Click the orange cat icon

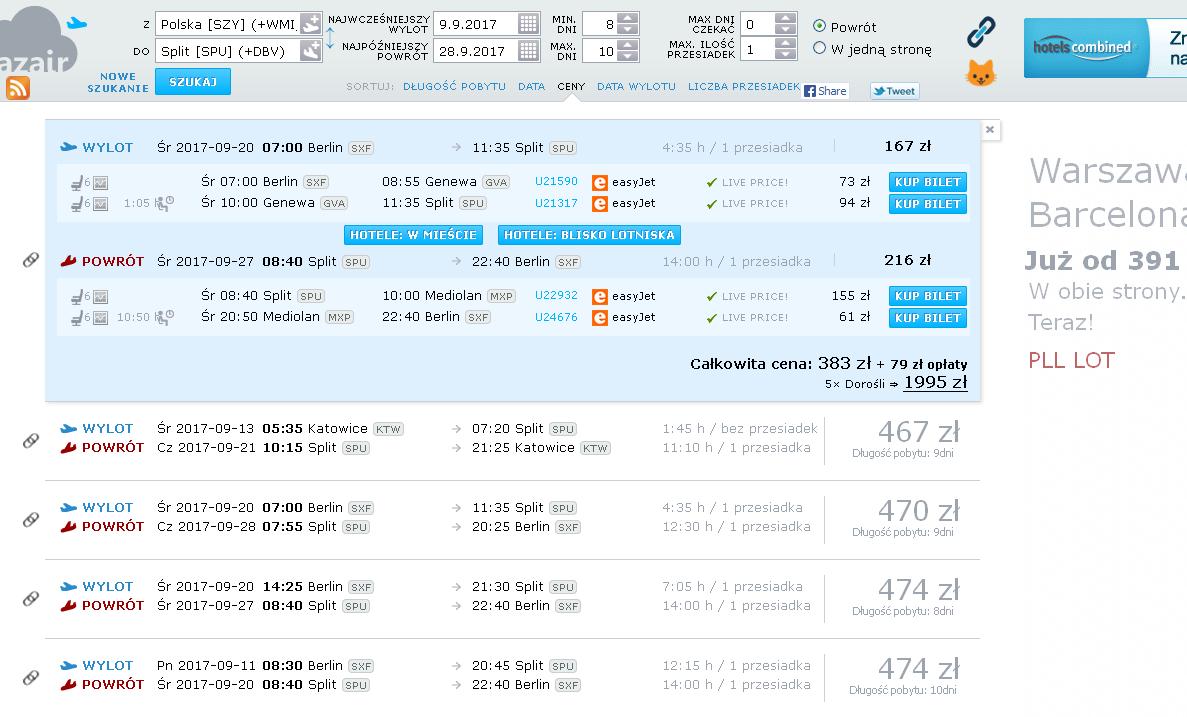tap(980, 73)
